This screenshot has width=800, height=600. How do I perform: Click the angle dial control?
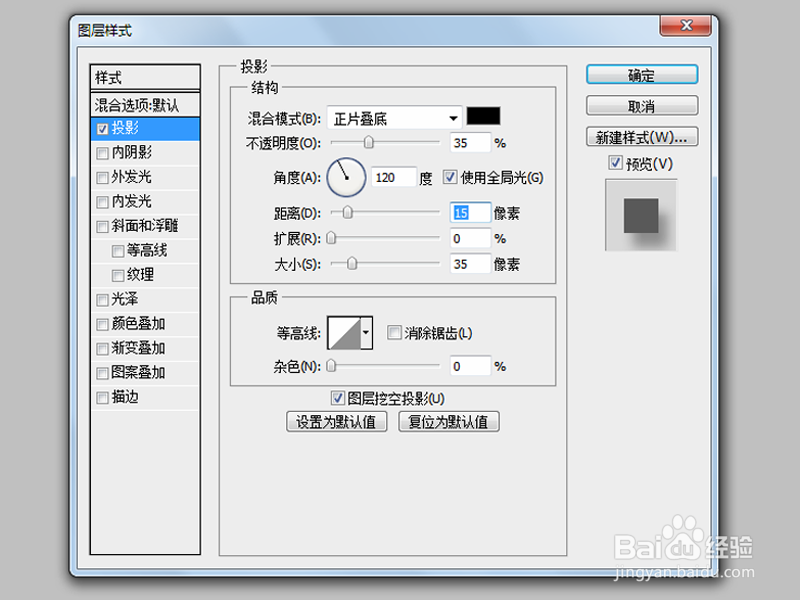345,176
